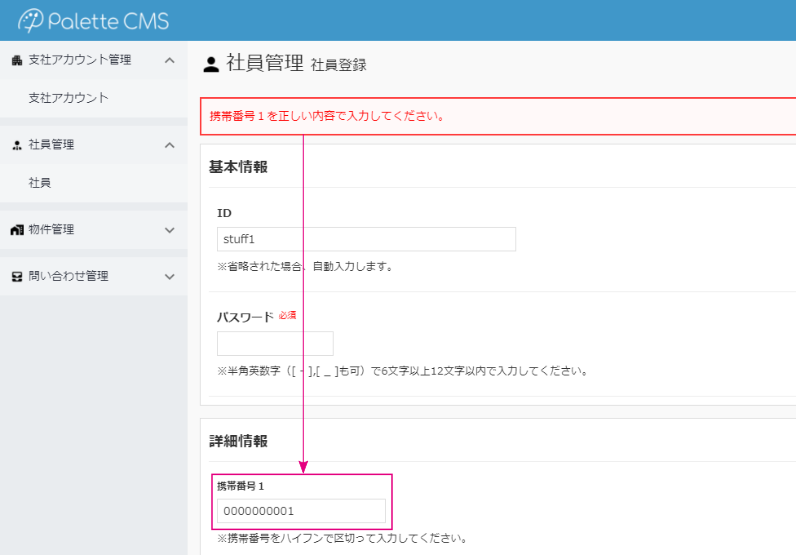Open the 支社アカウント submenu item
The width and height of the screenshot is (796, 555).
pyautogui.click(x=68, y=98)
